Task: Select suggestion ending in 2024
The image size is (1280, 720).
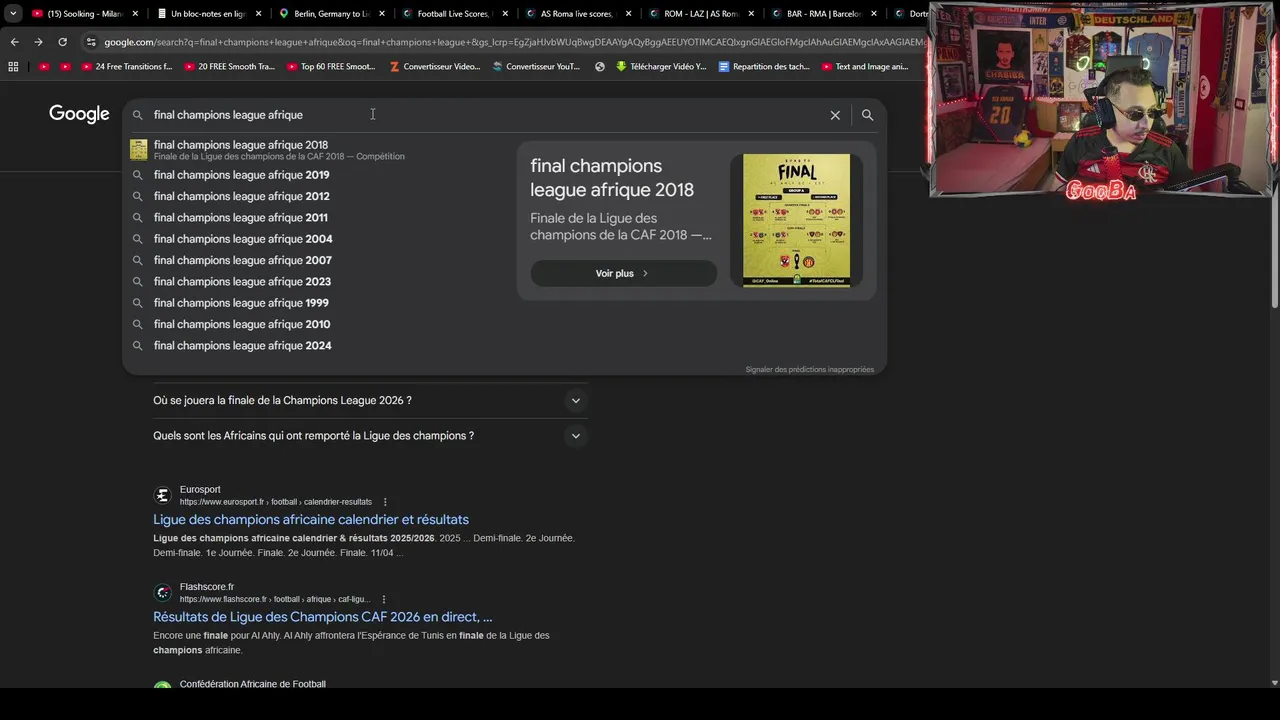Action: [318, 345]
